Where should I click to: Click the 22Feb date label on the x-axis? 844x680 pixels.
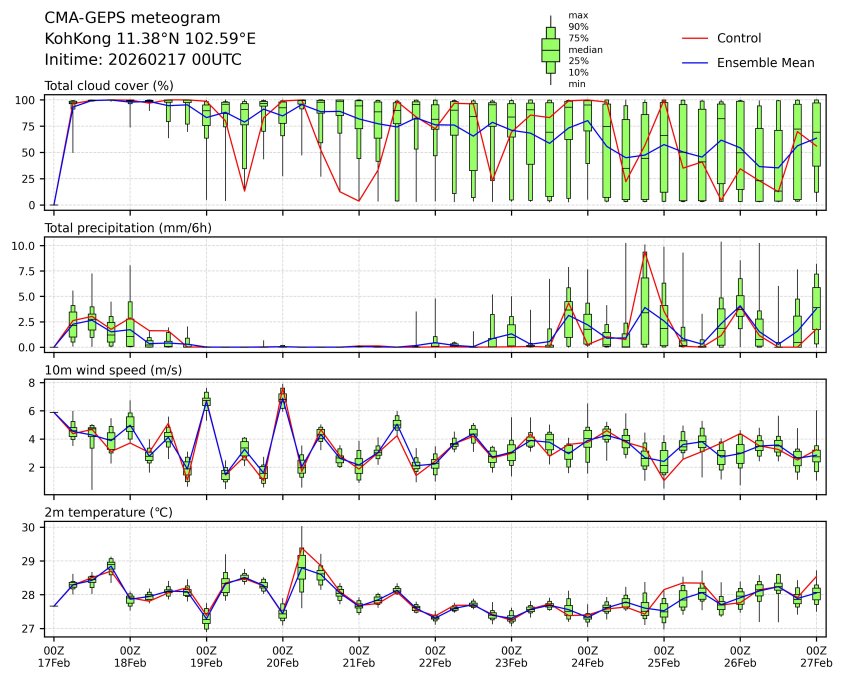[x=435, y=663]
